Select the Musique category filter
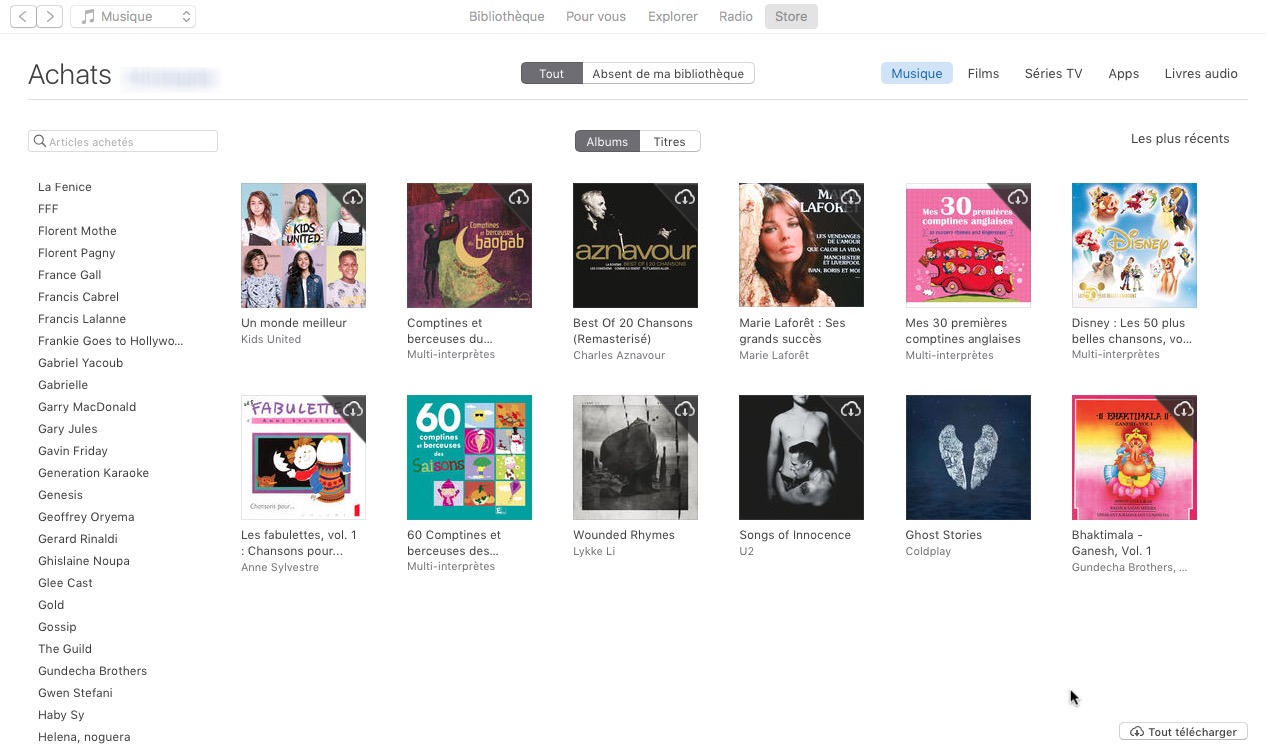 click(x=917, y=73)
